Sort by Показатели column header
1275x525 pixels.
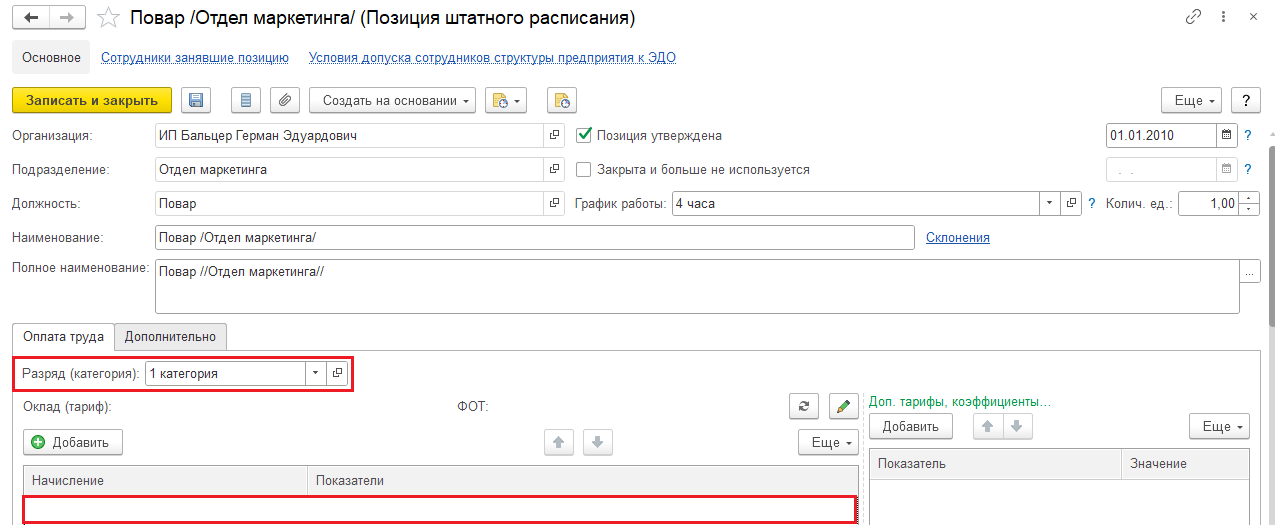(x=583, y=480)
